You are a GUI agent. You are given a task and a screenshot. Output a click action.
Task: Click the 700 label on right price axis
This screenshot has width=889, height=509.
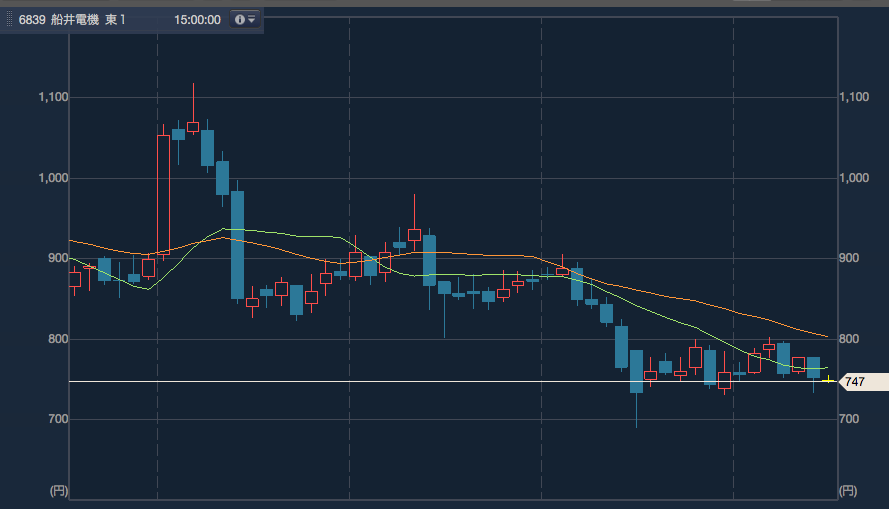(x=849, y=419)
